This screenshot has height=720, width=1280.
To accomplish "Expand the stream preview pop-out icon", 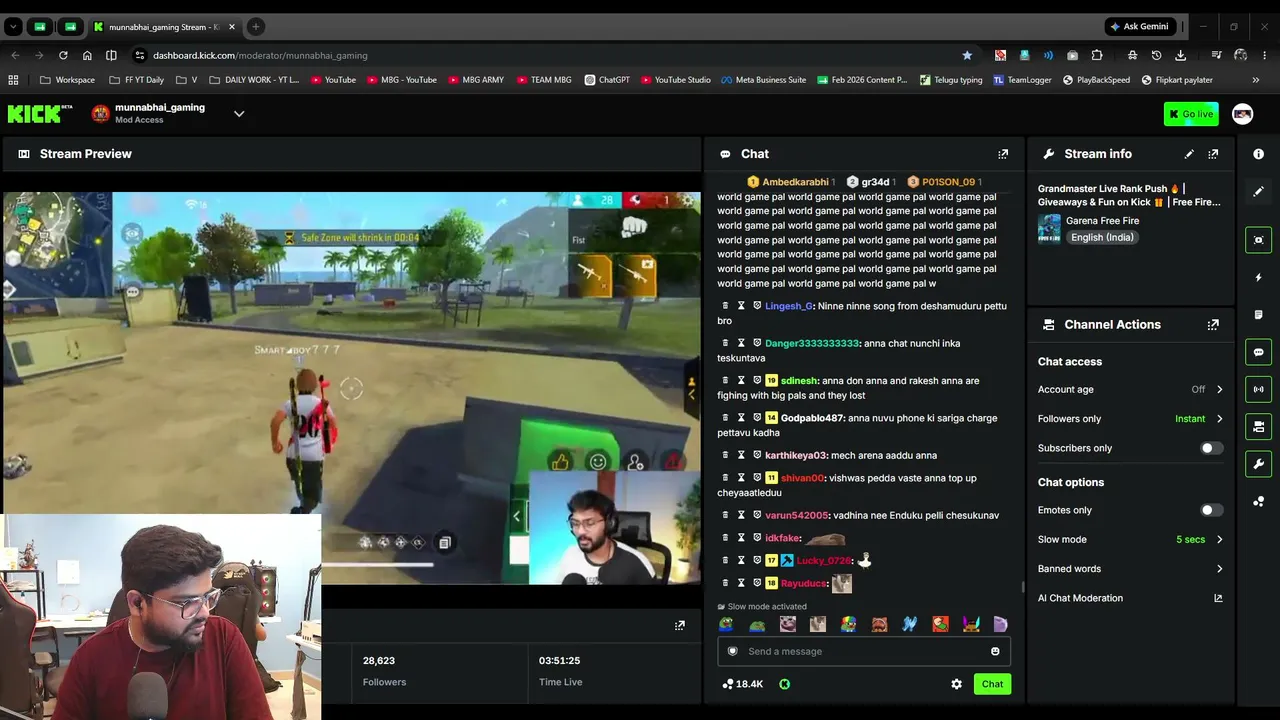I will (680, 625).
